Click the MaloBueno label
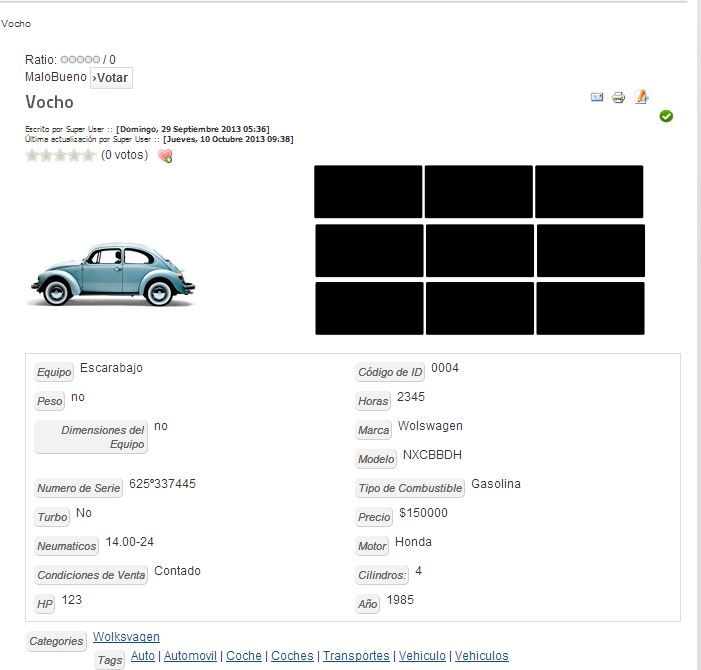 tap(55, 77)
